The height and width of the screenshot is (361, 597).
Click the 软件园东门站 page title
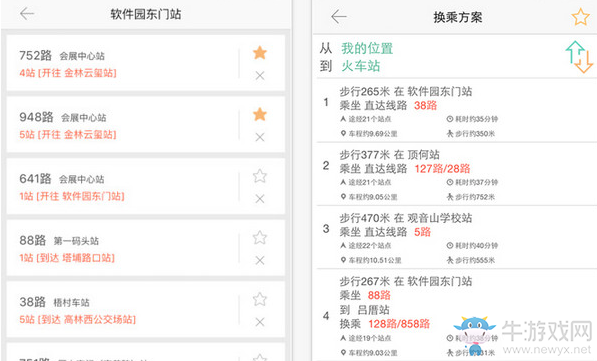click(x=146, y=14)
